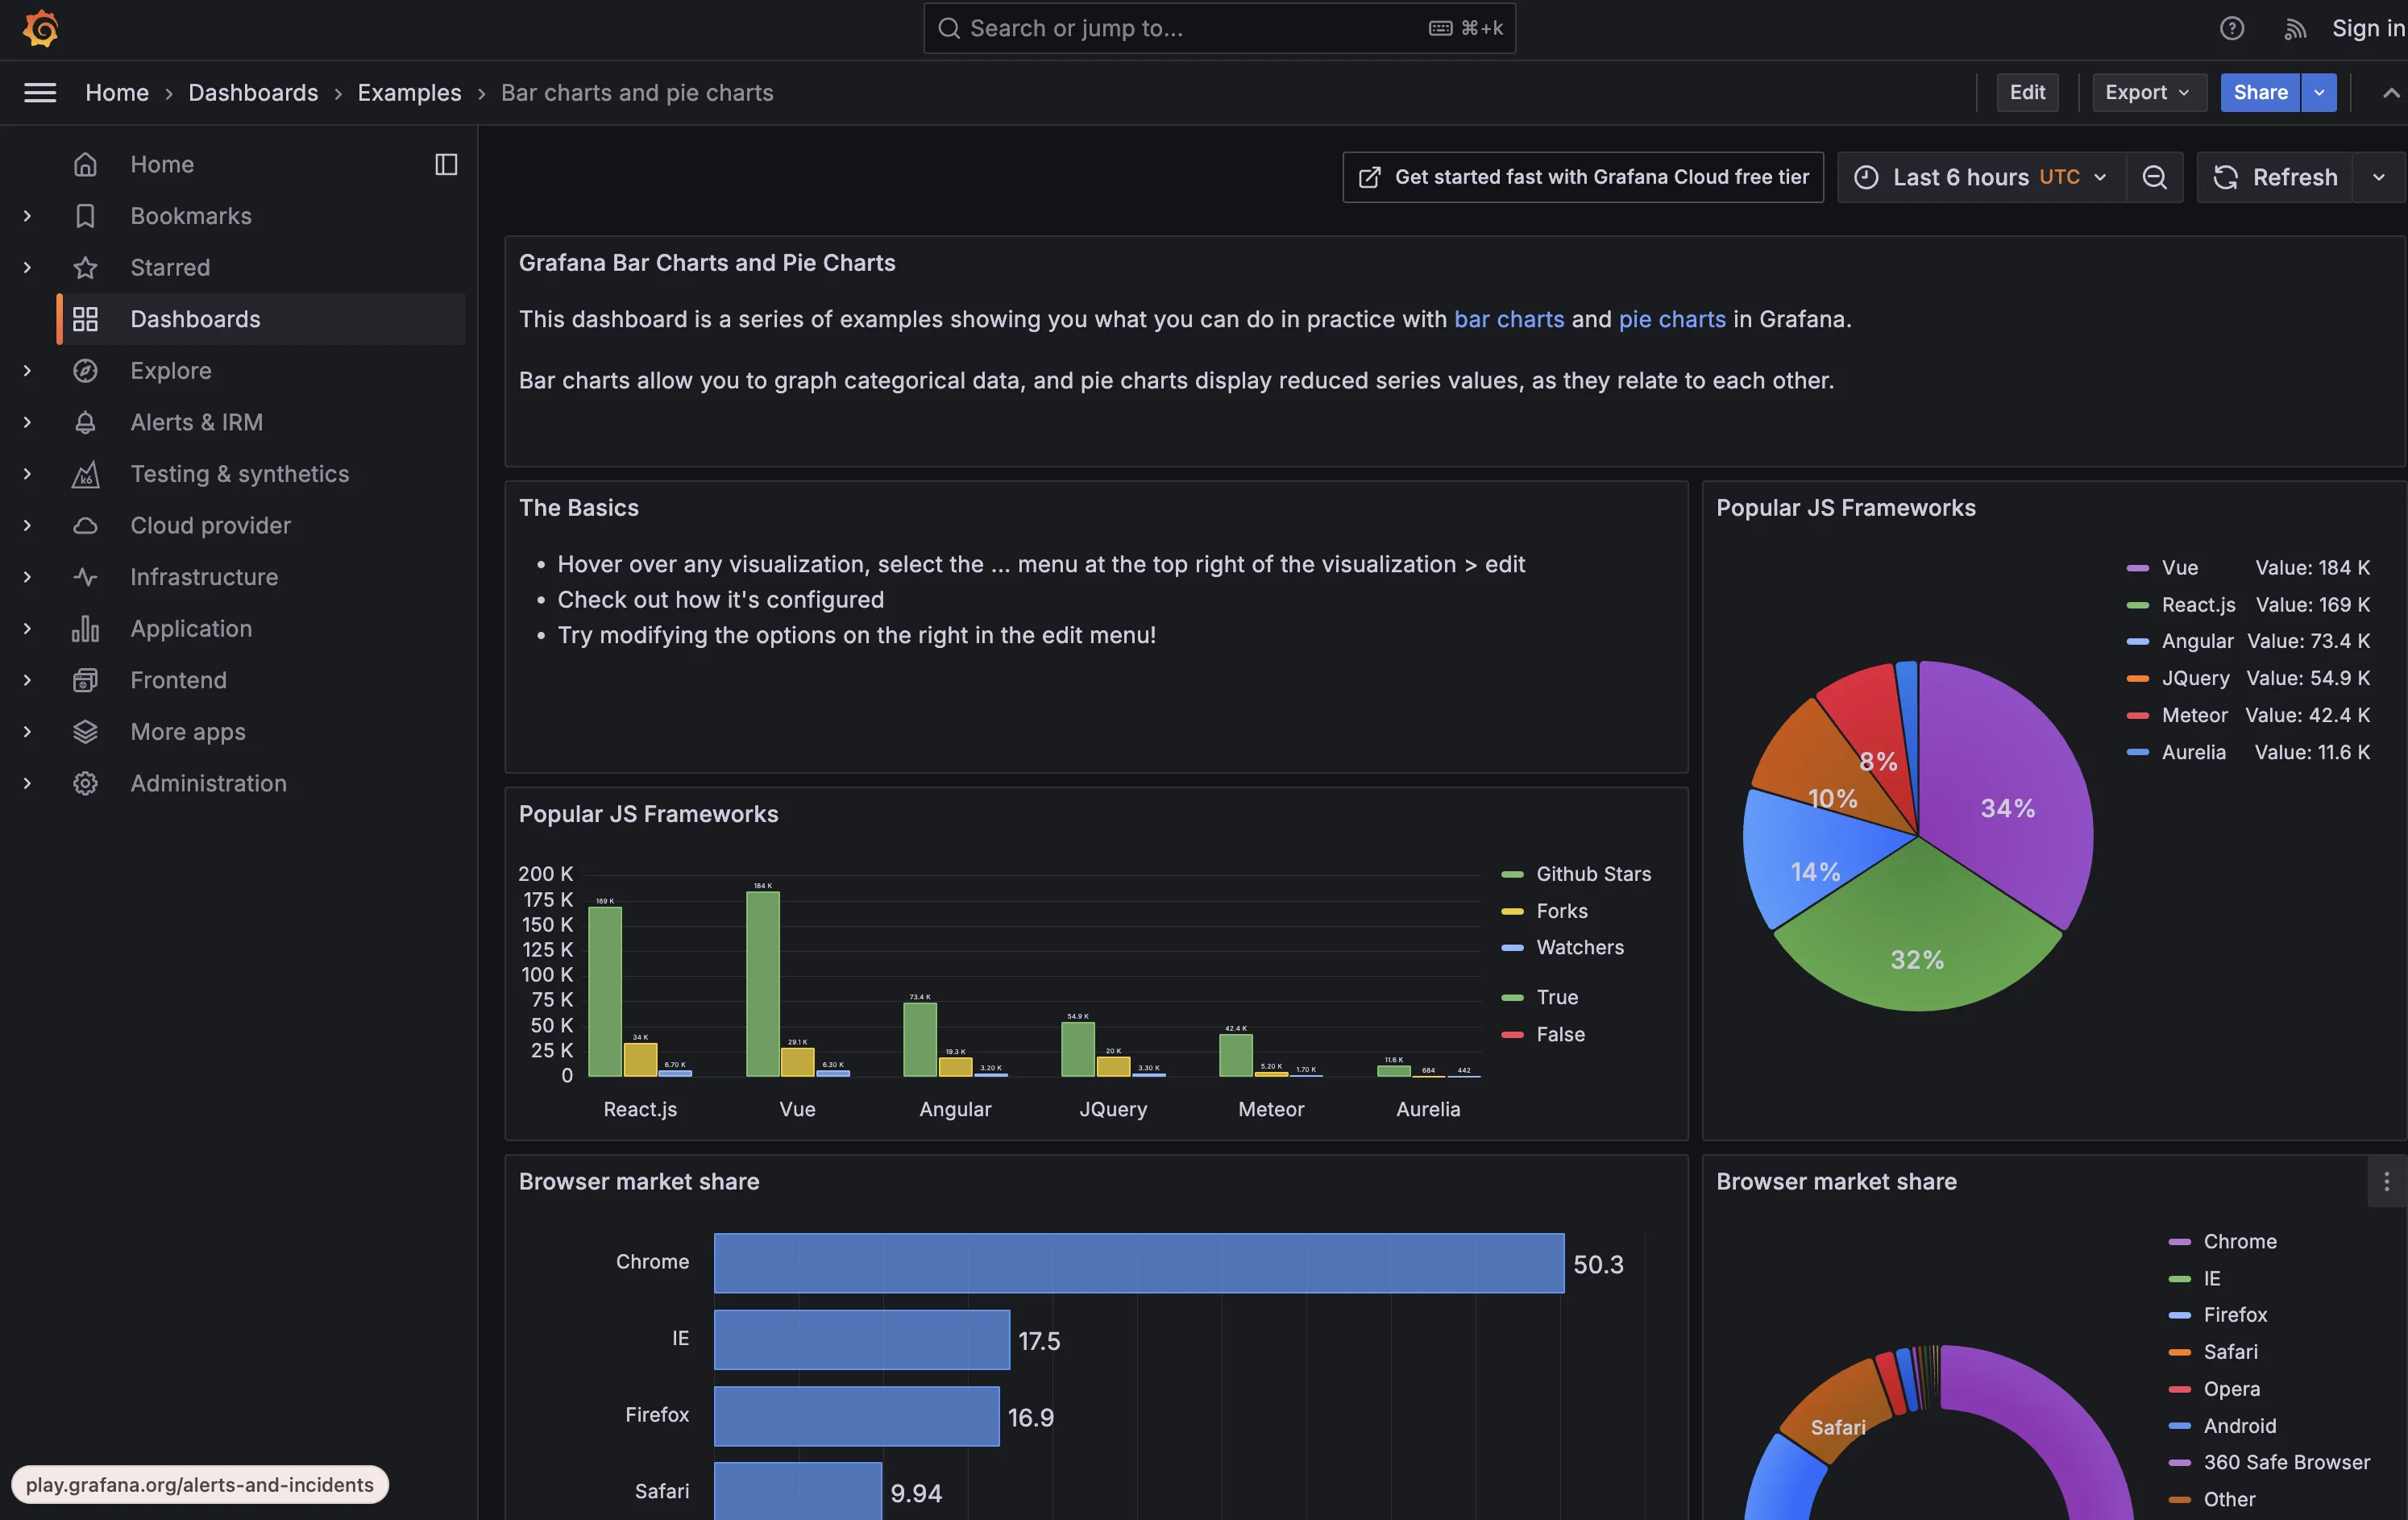
Task: Click the Alerts & IRM bell icon
Action: click(x=85, y=422)
